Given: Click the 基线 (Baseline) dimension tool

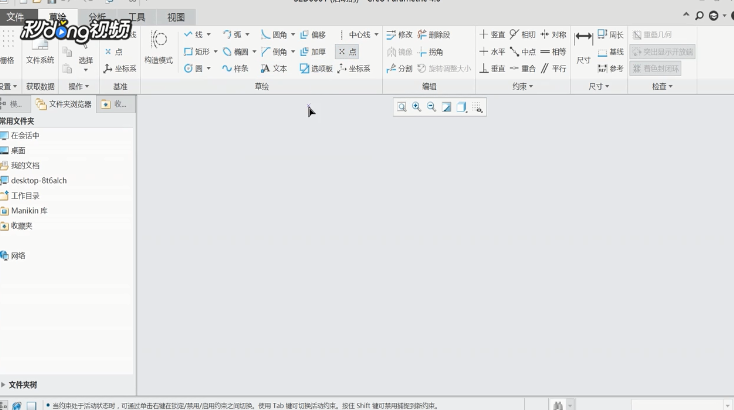Looking at the screenshot, I should click(x=611, y=51).
